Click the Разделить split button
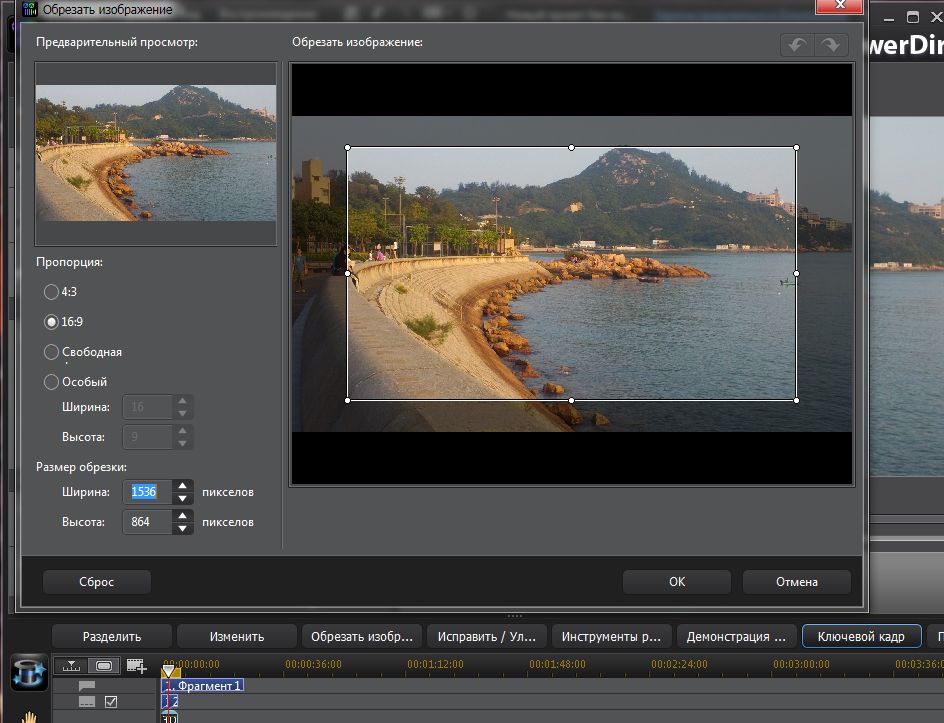The width and height of the screenshot is (944, 723). point(111,636)
